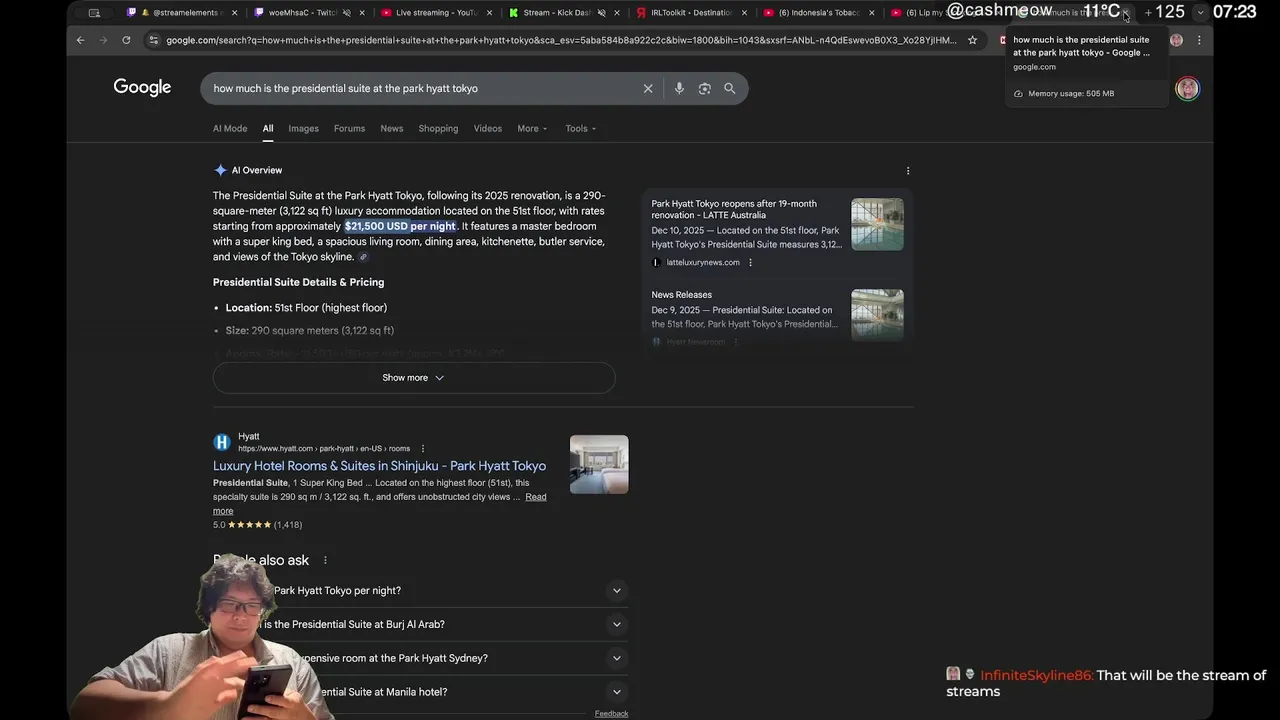Click Location: 51st Floor bullet text
The image size is (1280, 720).
(x=306, y=308)
